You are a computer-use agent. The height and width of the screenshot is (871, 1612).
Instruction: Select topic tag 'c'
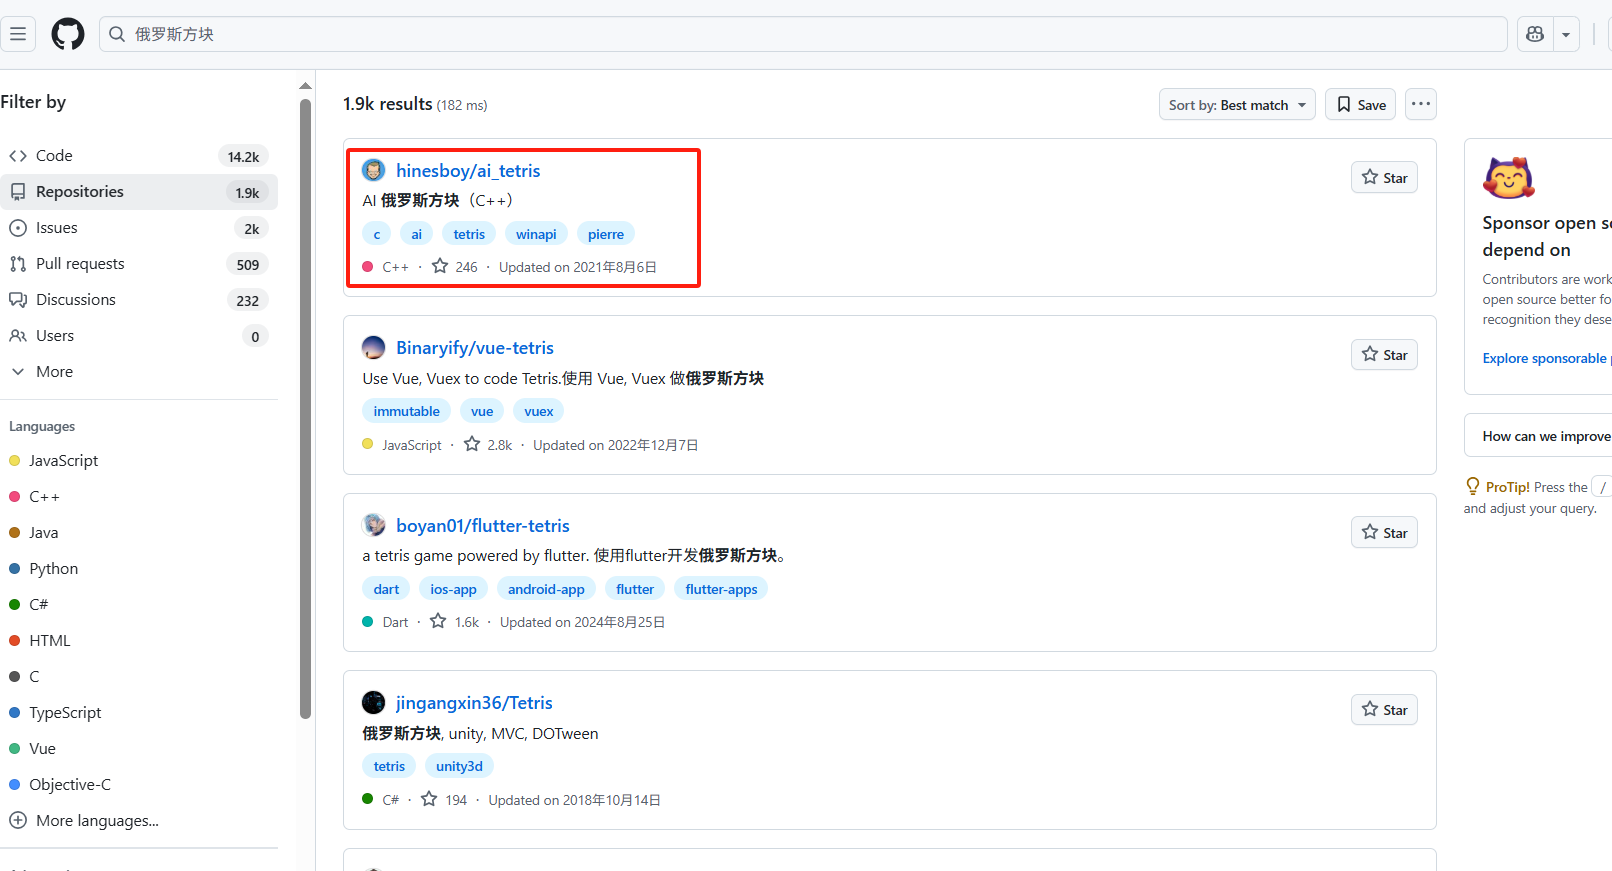point(377,234)
